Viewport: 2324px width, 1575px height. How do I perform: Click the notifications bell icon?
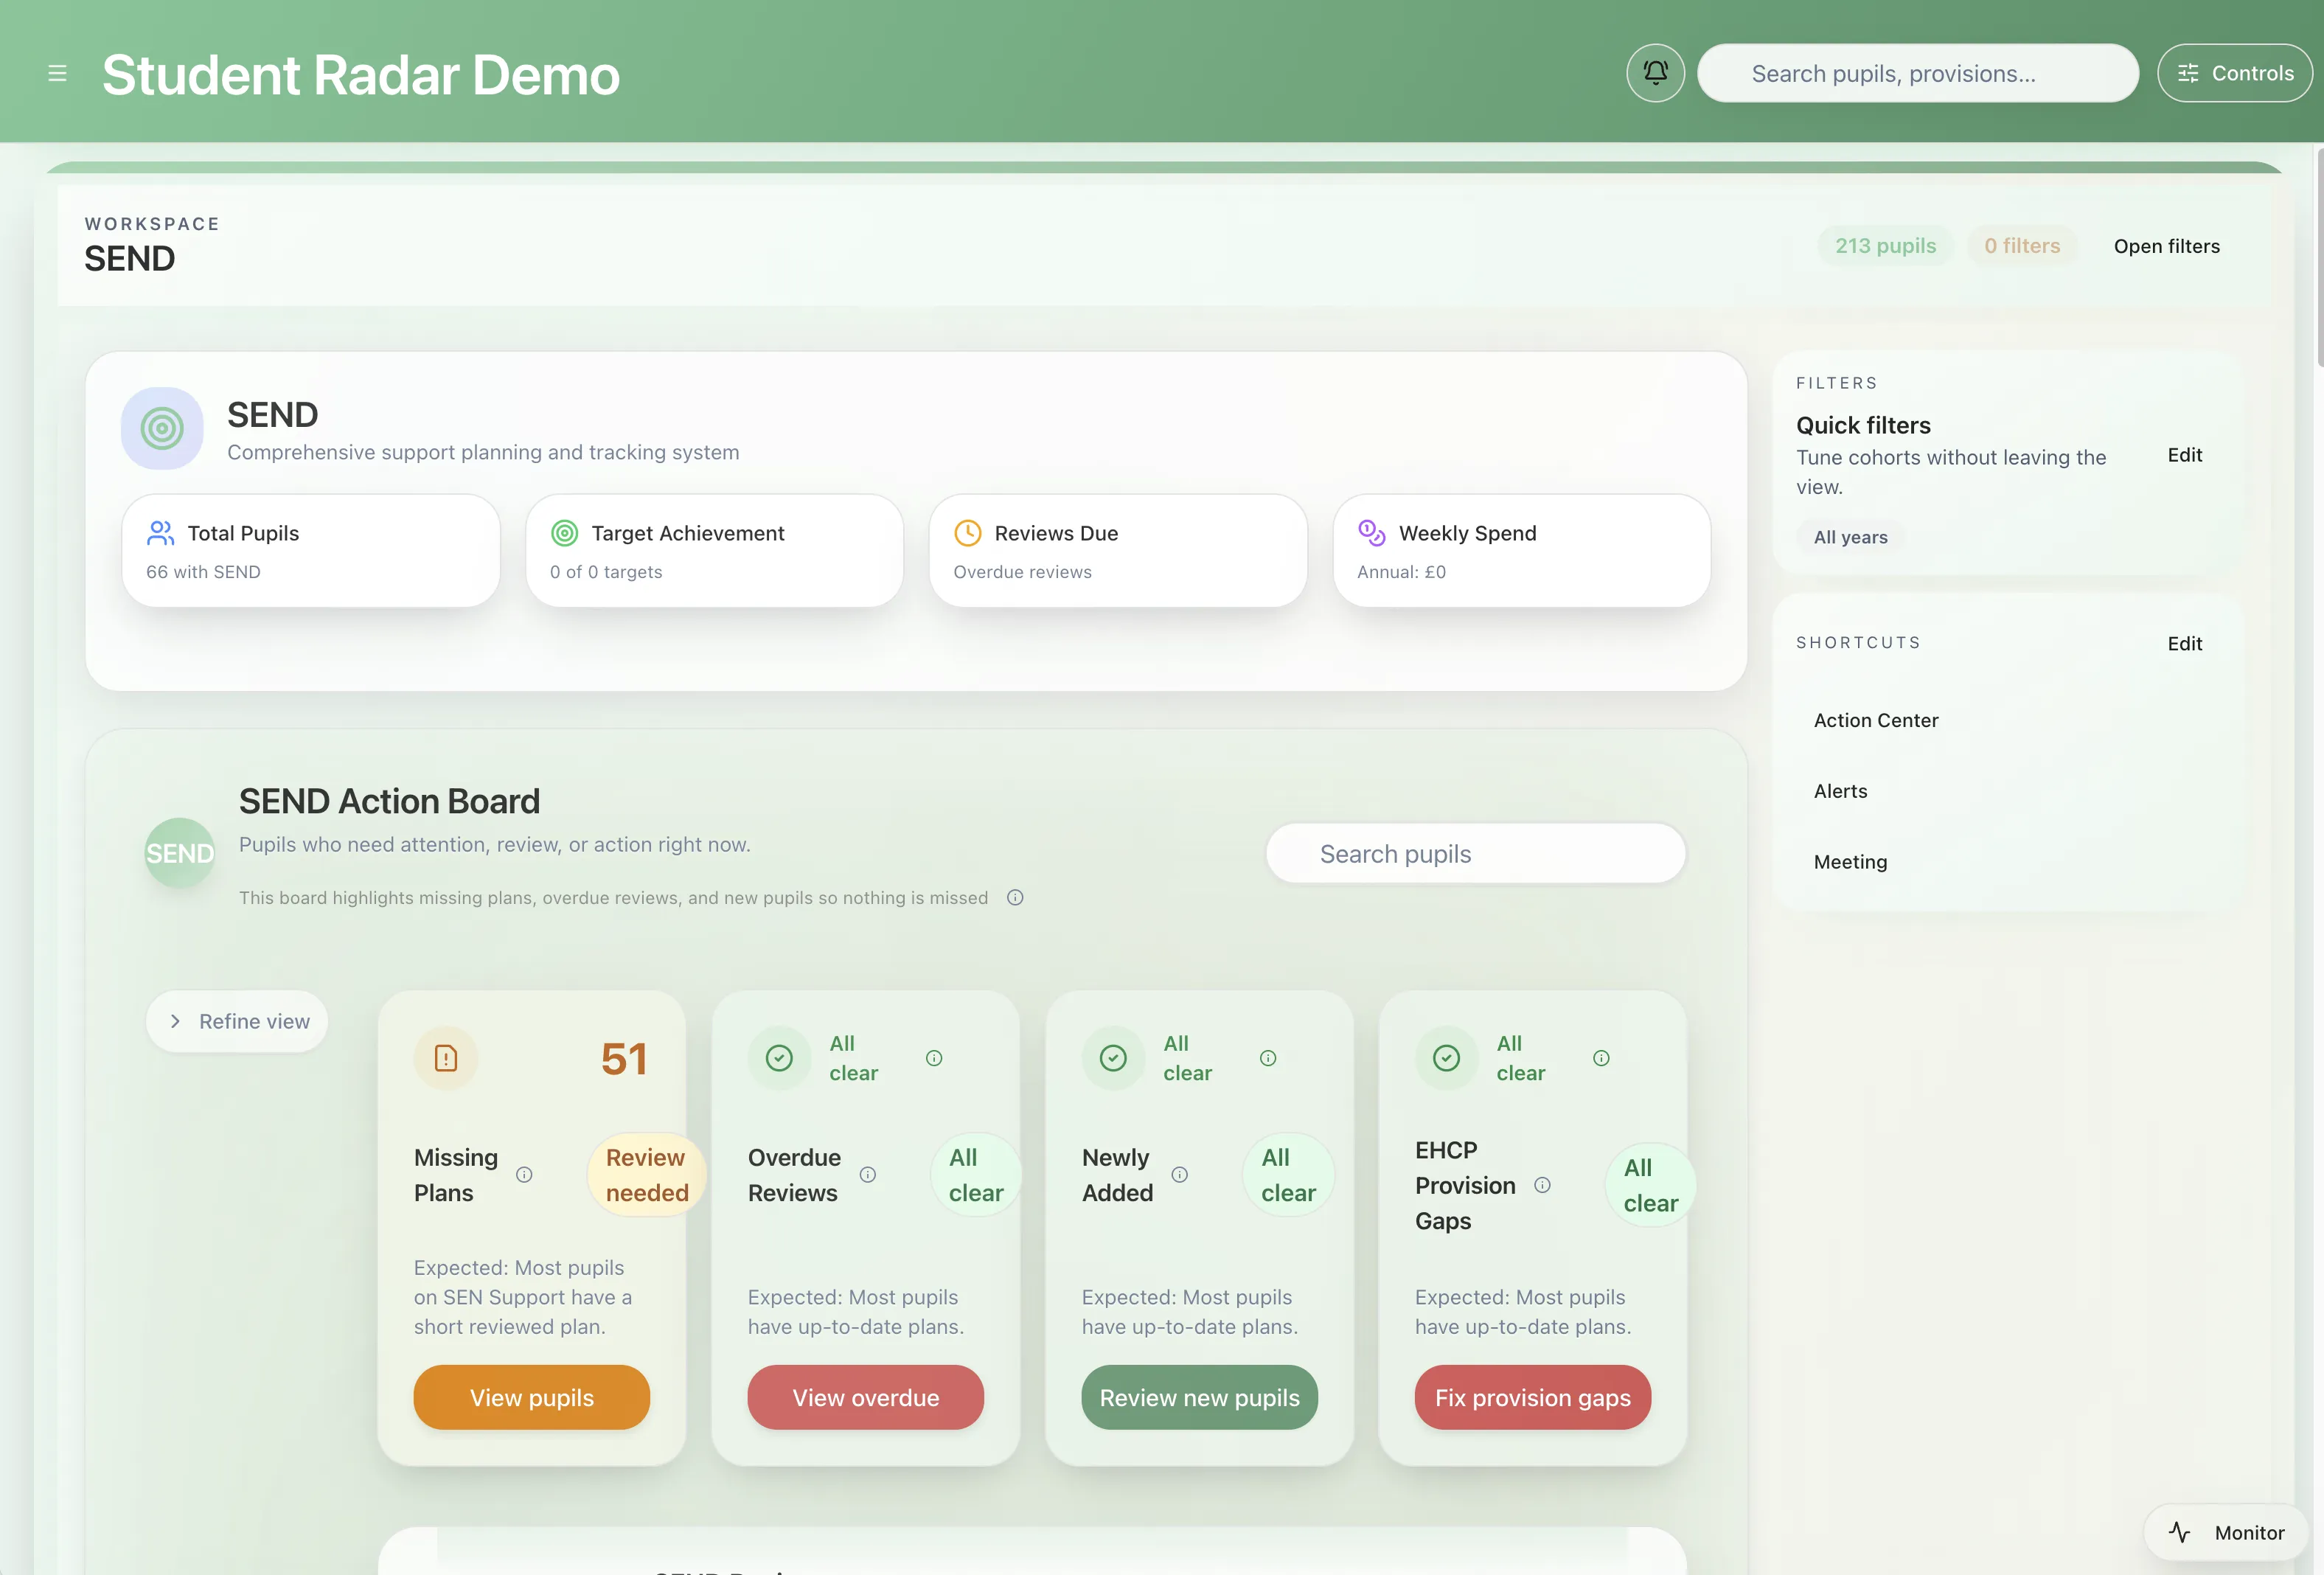(x=1655, y=73)
